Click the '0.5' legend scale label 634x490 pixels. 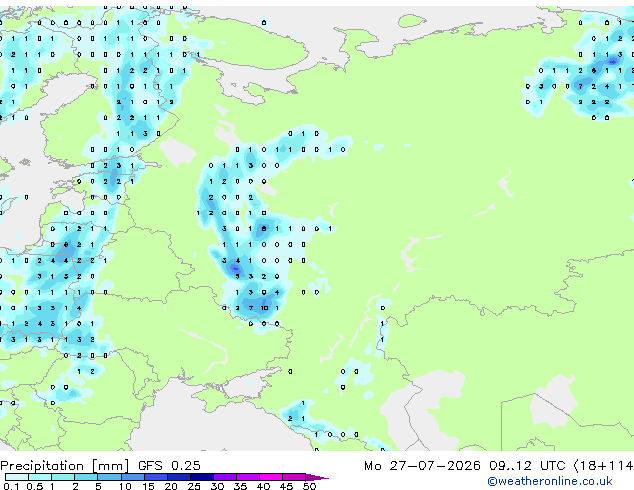34,486
